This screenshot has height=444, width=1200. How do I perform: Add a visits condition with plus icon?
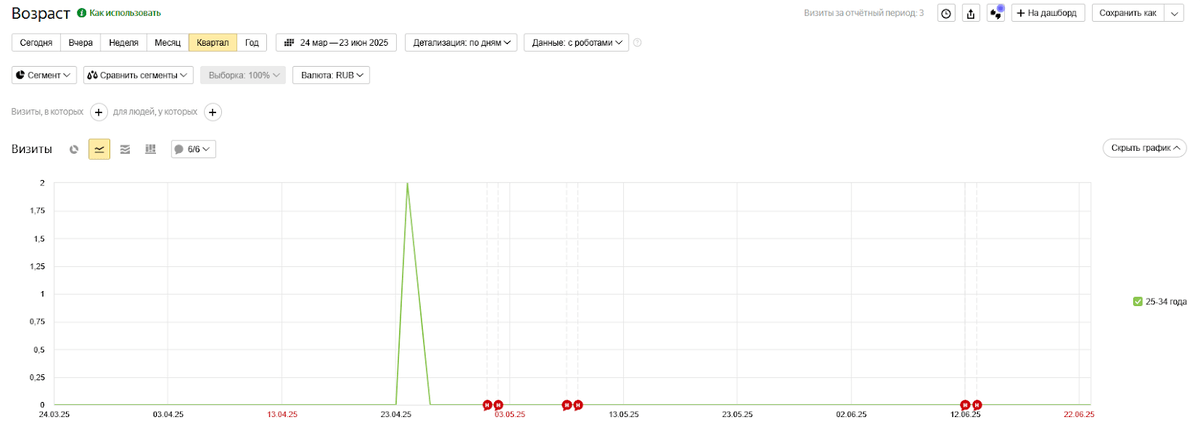pos(99,112)
